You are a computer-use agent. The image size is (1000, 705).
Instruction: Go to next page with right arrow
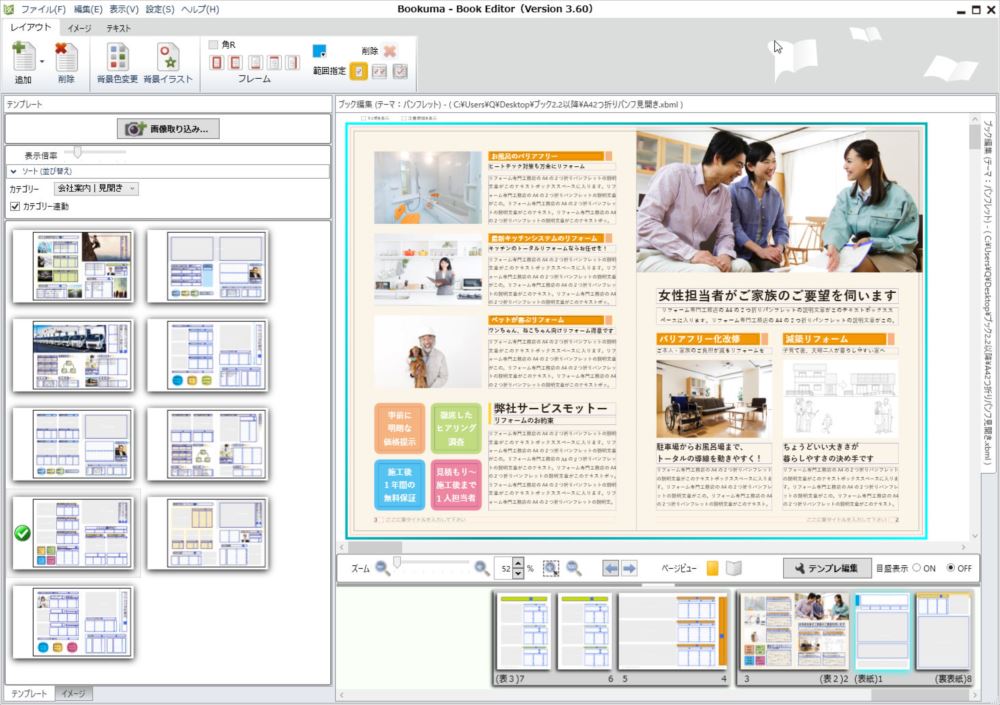click(629, 568)
